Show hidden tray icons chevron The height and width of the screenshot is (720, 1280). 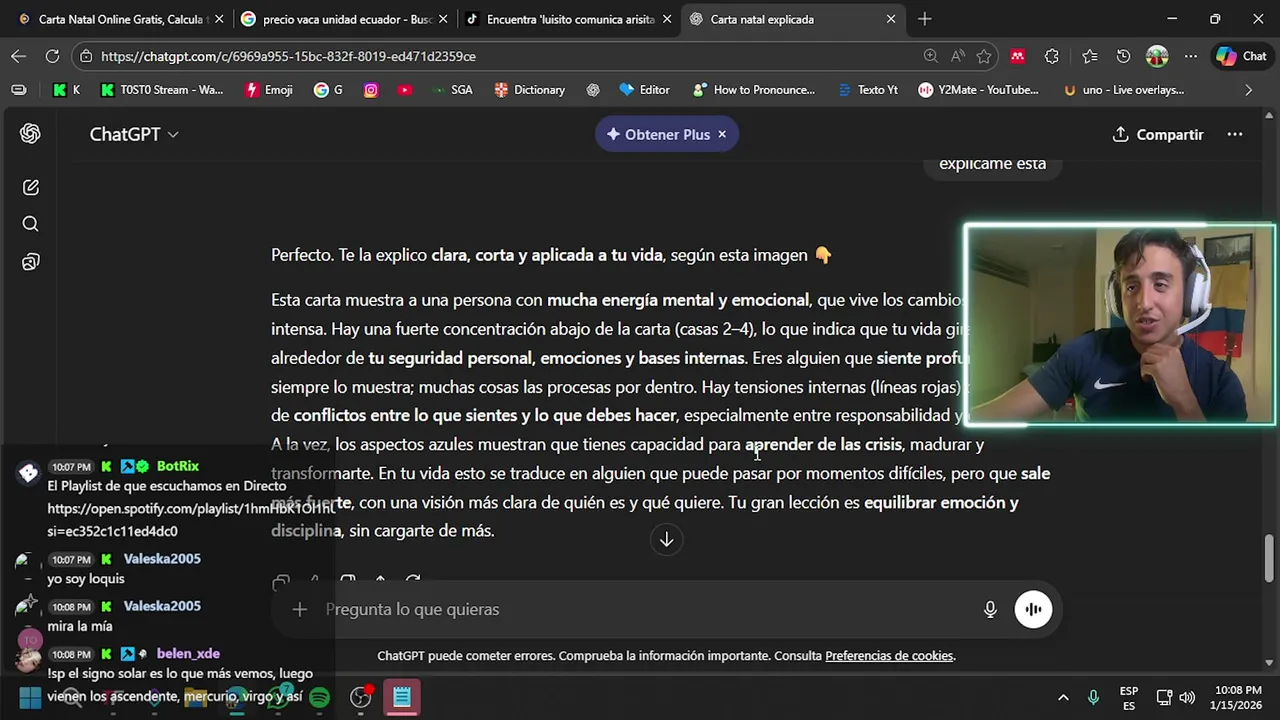pos(1063,697)
